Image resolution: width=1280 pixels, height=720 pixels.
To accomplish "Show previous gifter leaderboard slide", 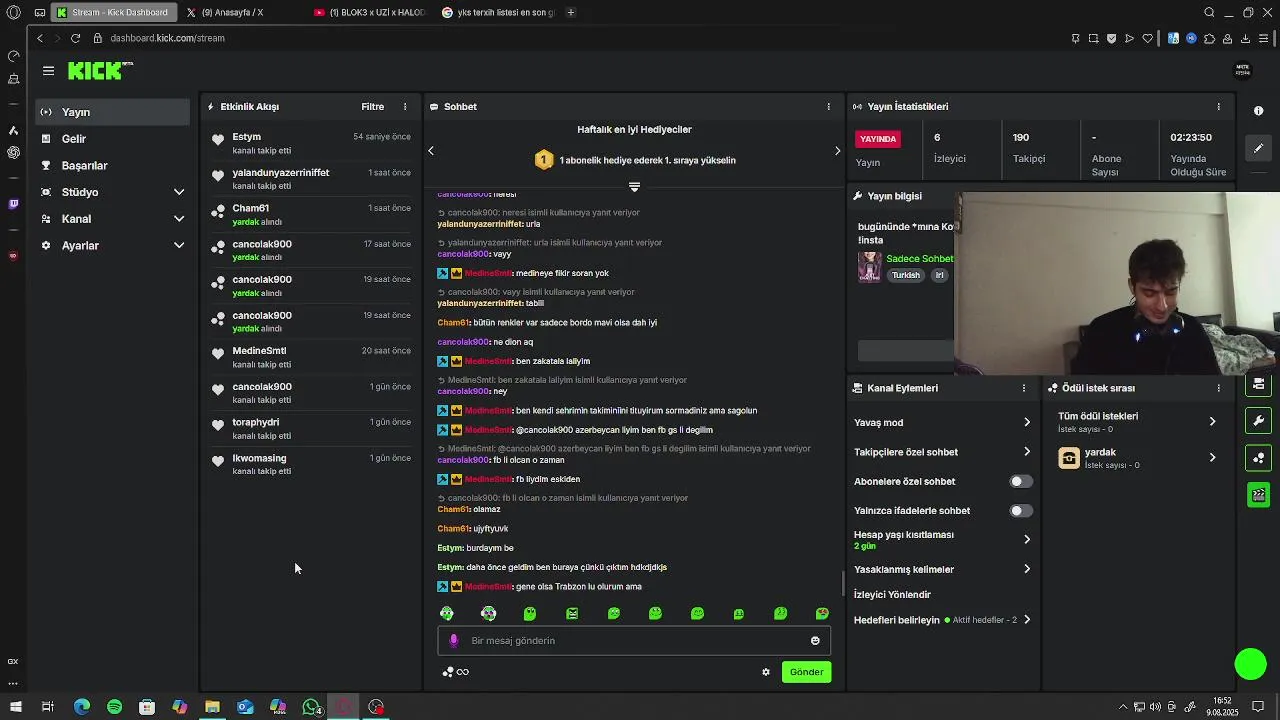I will pyautogui.click(x=431, y=151).
